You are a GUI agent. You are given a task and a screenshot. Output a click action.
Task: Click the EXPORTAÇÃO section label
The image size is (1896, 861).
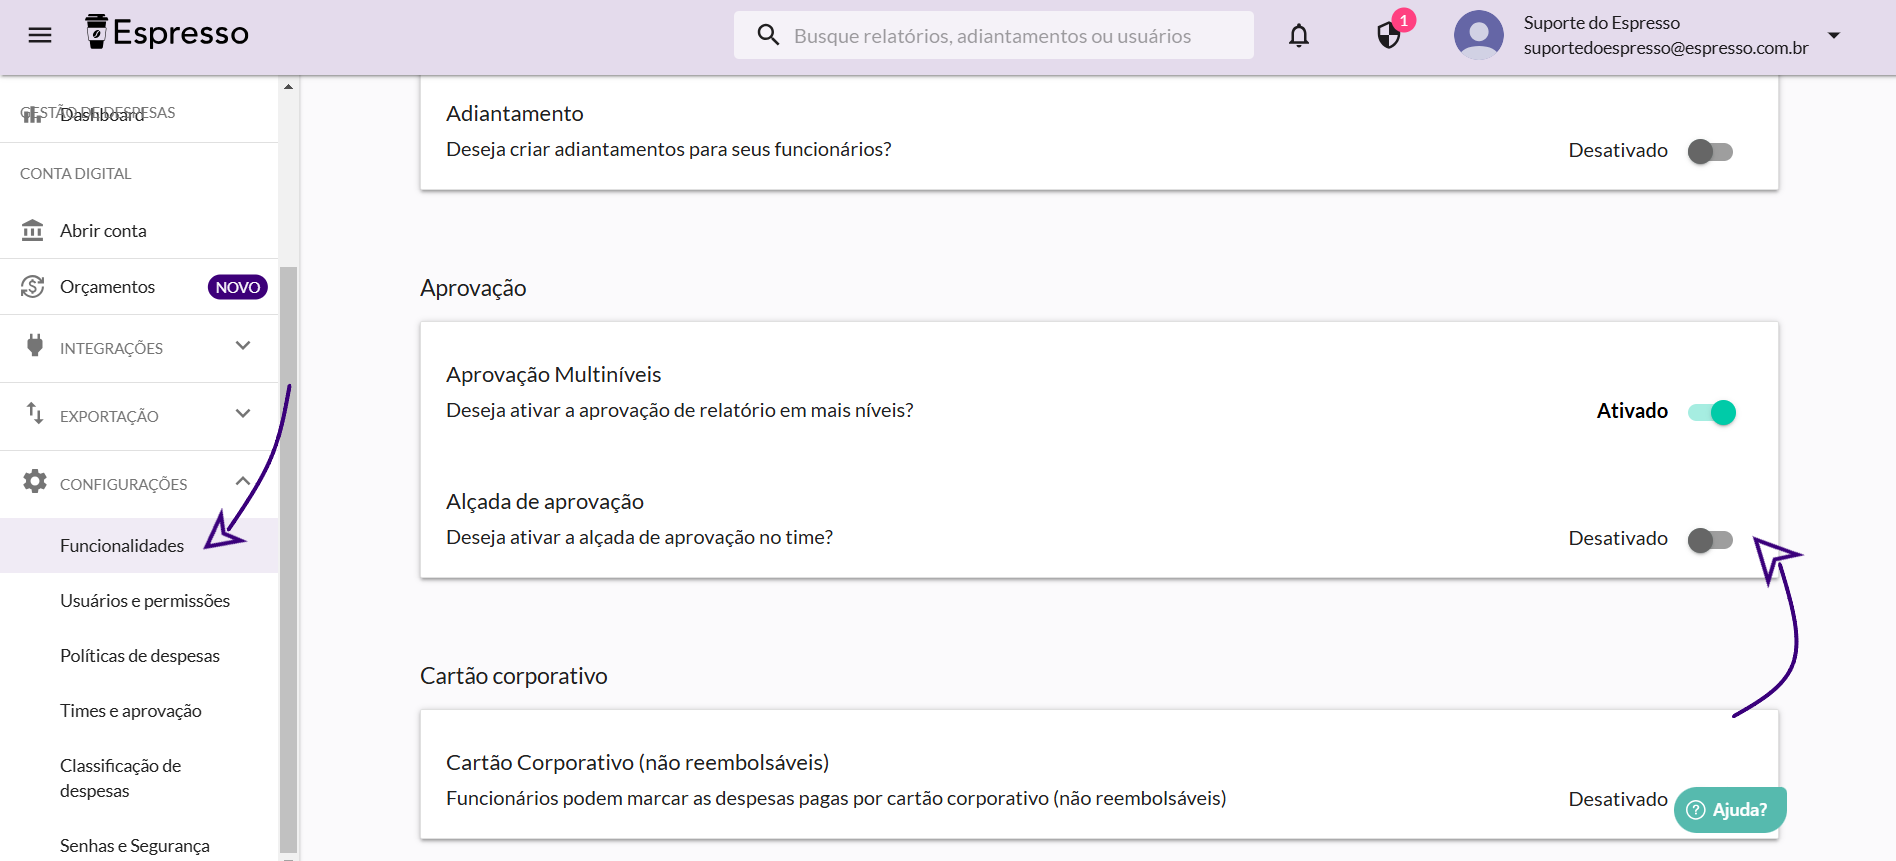109,416
